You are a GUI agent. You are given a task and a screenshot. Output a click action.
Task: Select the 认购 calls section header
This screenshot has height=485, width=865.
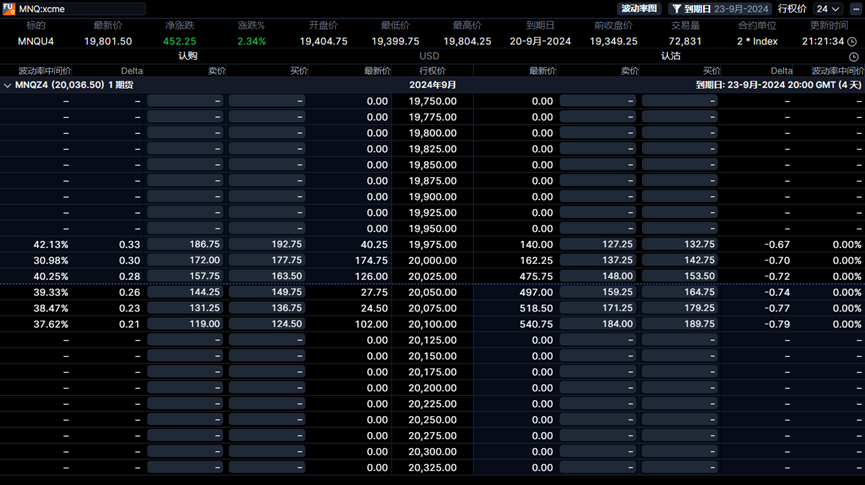point(188,56)
